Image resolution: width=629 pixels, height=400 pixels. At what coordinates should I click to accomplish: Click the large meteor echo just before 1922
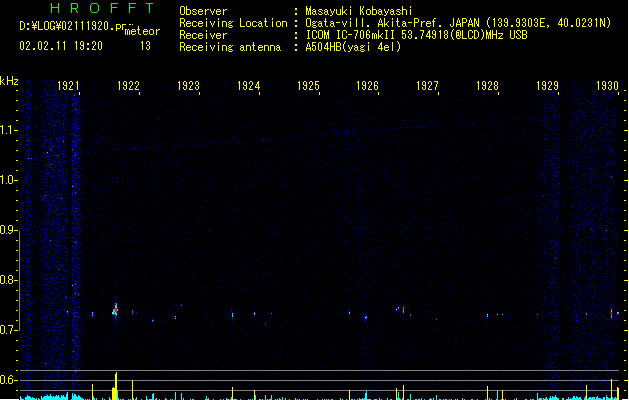[x=116, y=311]
